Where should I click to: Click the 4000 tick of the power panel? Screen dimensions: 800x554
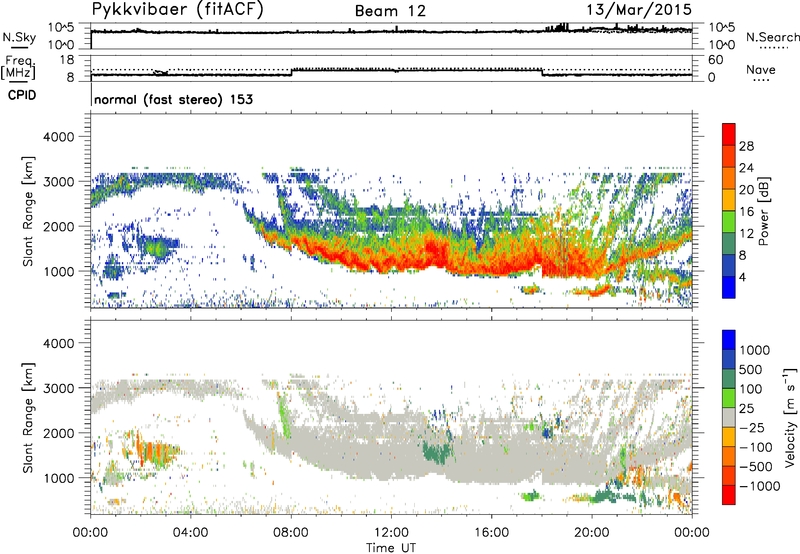[x=58, y=137]
